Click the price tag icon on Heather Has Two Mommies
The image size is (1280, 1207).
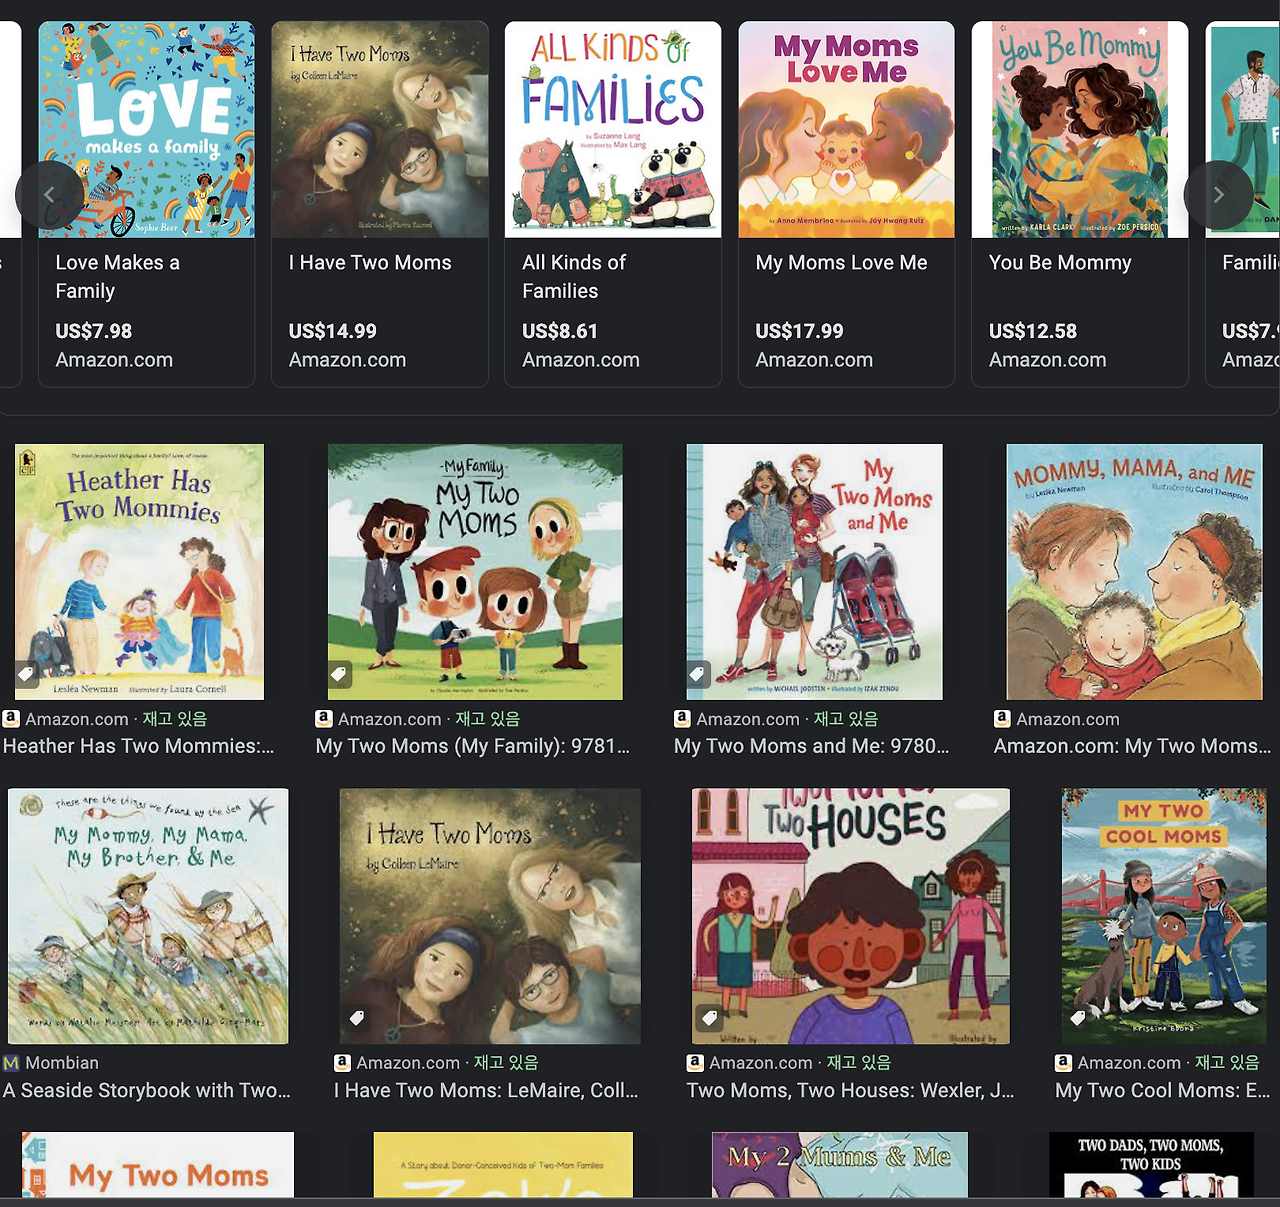click(27, 673)
